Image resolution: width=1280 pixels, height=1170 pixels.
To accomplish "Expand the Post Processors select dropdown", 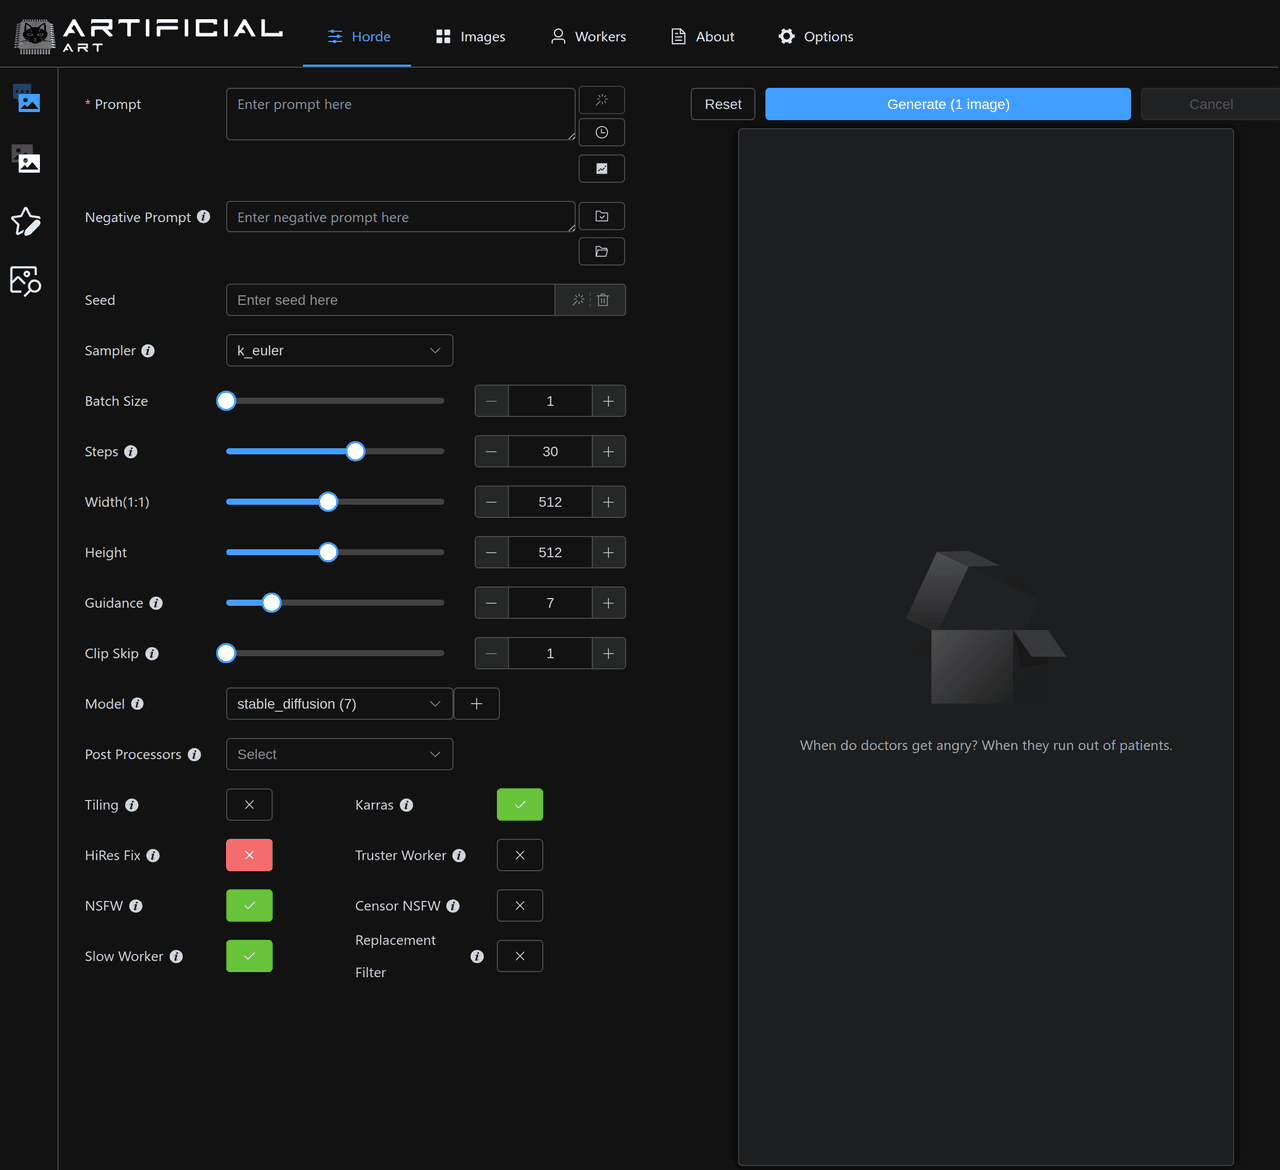I will coord(340,755).
